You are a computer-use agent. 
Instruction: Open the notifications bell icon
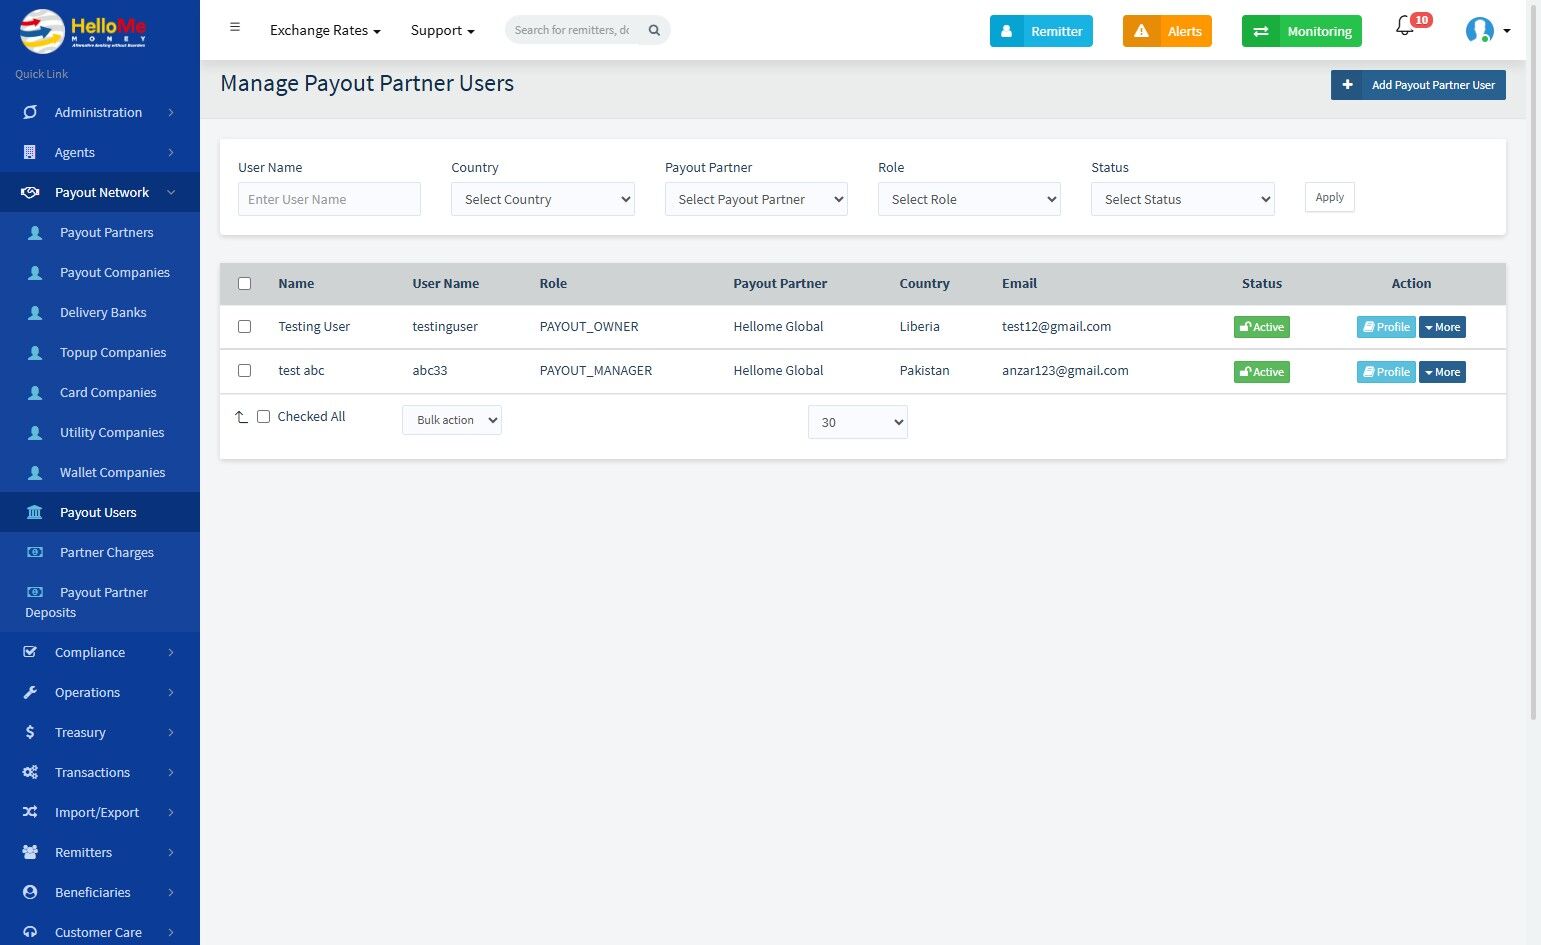pos(1404,27)
